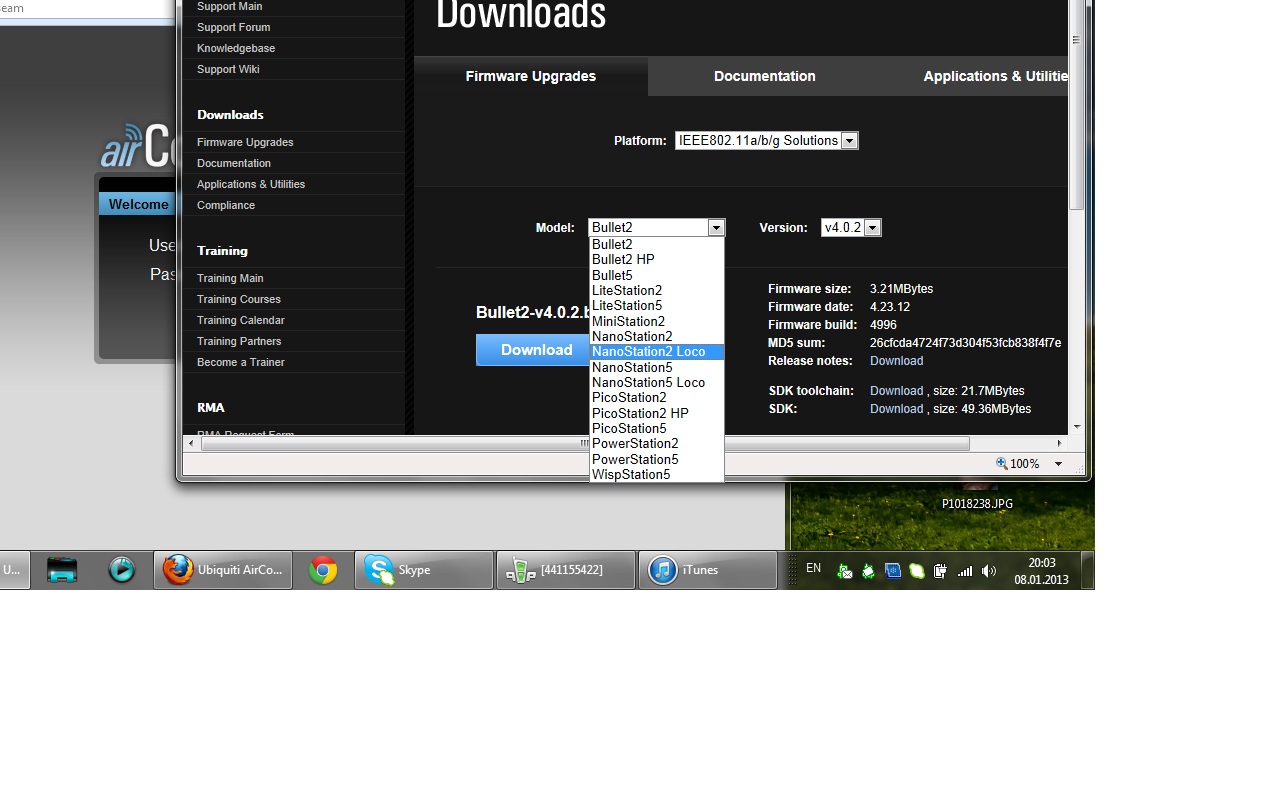Open Firmware Upgrades in the sidebar

tap(245, 142)
